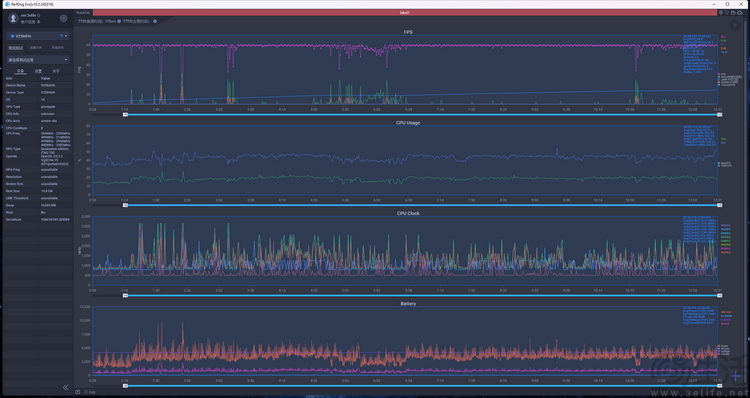The height and width of the screenshot is (398, 750).
Task: Click the left handle of the FPS range slider
Action: point(125,115)
